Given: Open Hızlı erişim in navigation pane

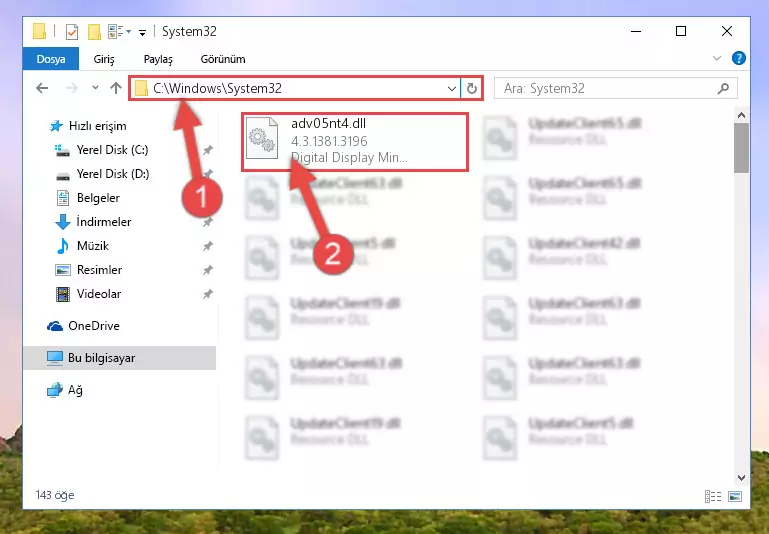Looking at the screenshot, I should pos(87,126).
